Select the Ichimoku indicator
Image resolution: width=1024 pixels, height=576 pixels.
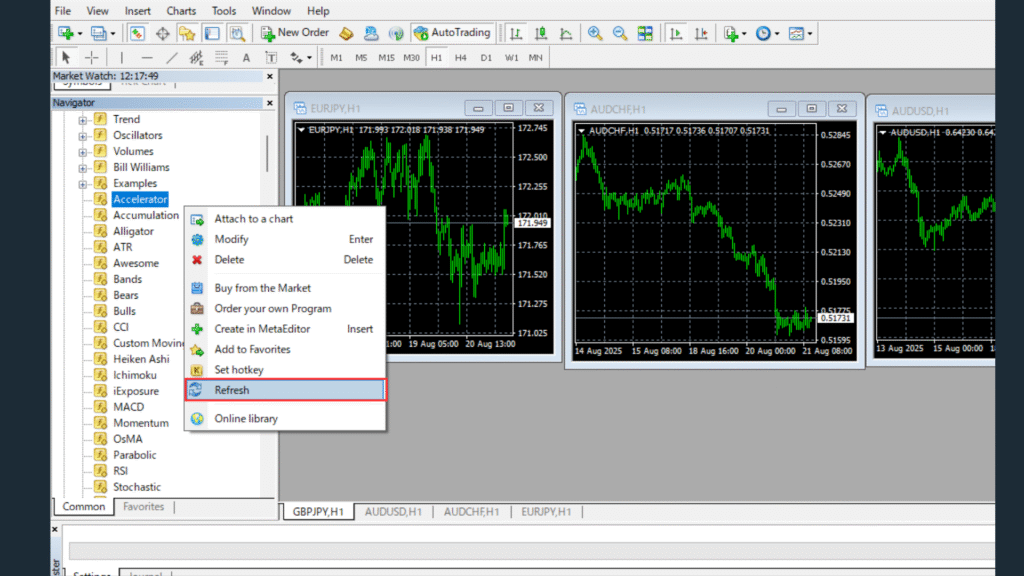pos(135,376)
